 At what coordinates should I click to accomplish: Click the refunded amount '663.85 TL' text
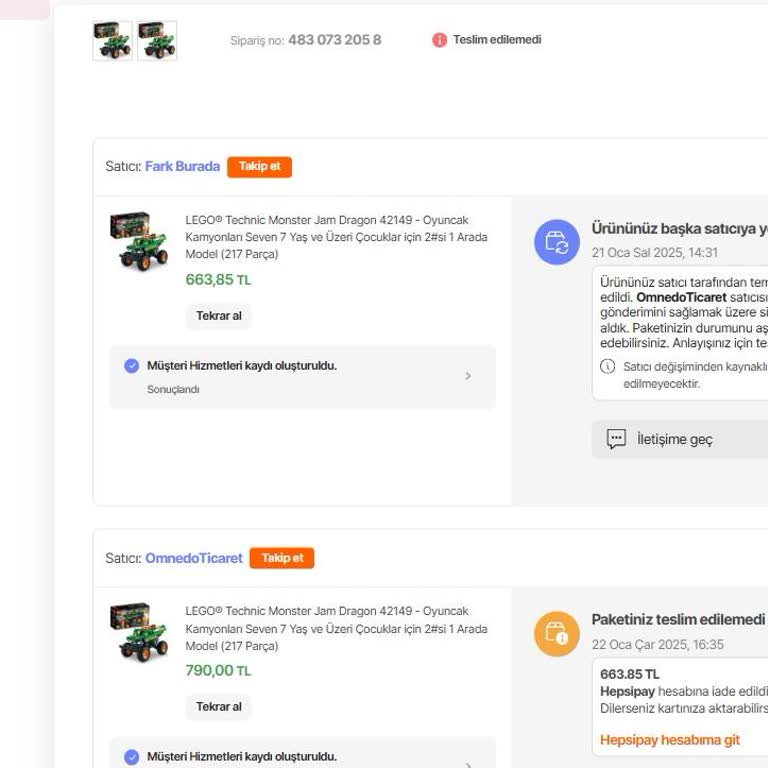point(630,674)
